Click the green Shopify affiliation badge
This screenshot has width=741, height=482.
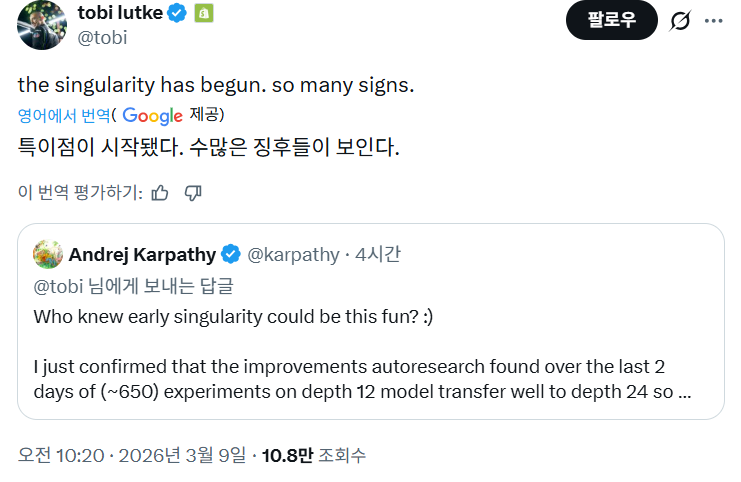[203, 14]
